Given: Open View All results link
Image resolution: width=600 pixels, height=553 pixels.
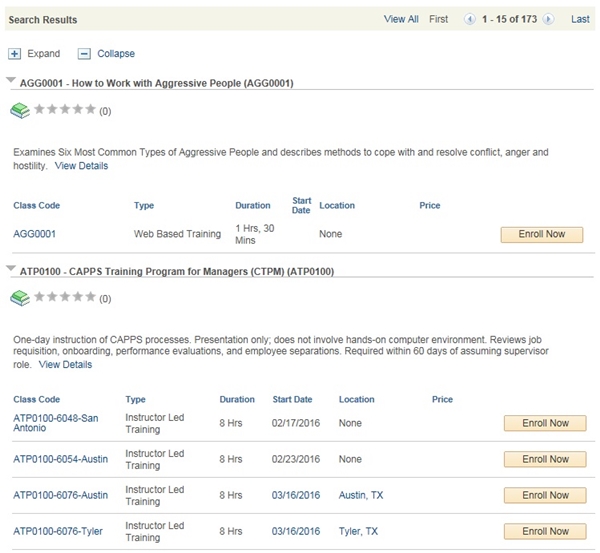Looking at the screenshot, I should pyautogui.click(x=401, y=19).
